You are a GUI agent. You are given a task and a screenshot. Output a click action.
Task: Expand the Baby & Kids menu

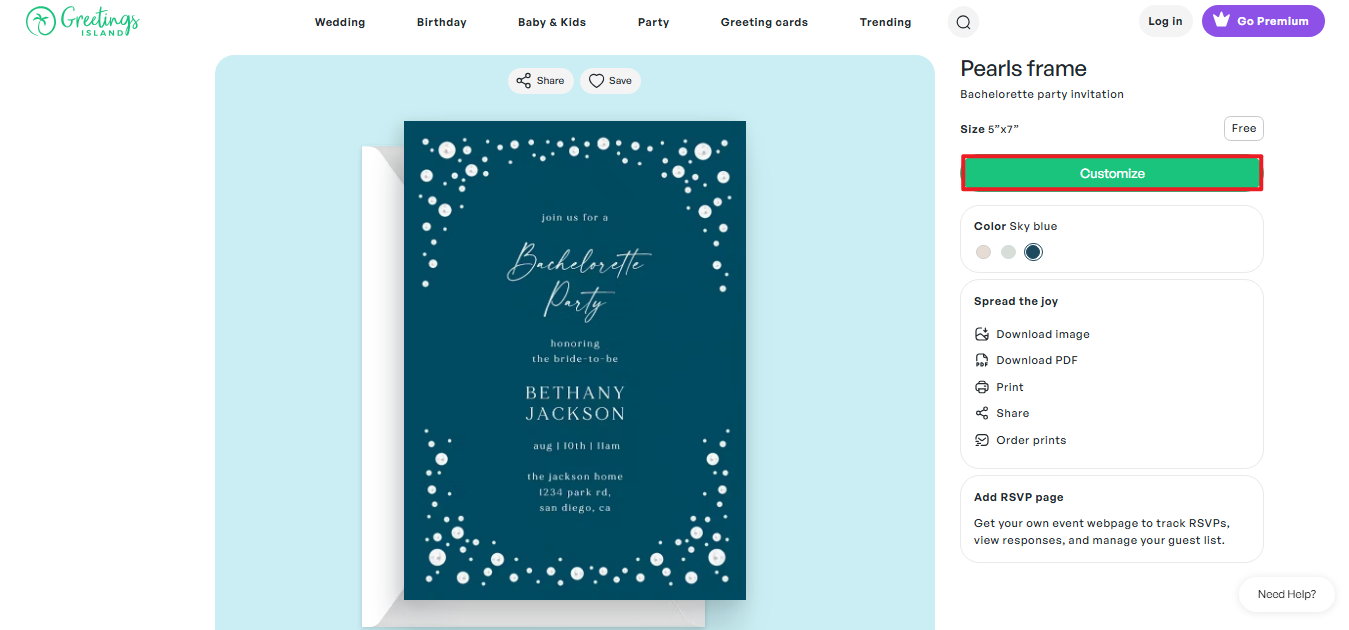552,22
